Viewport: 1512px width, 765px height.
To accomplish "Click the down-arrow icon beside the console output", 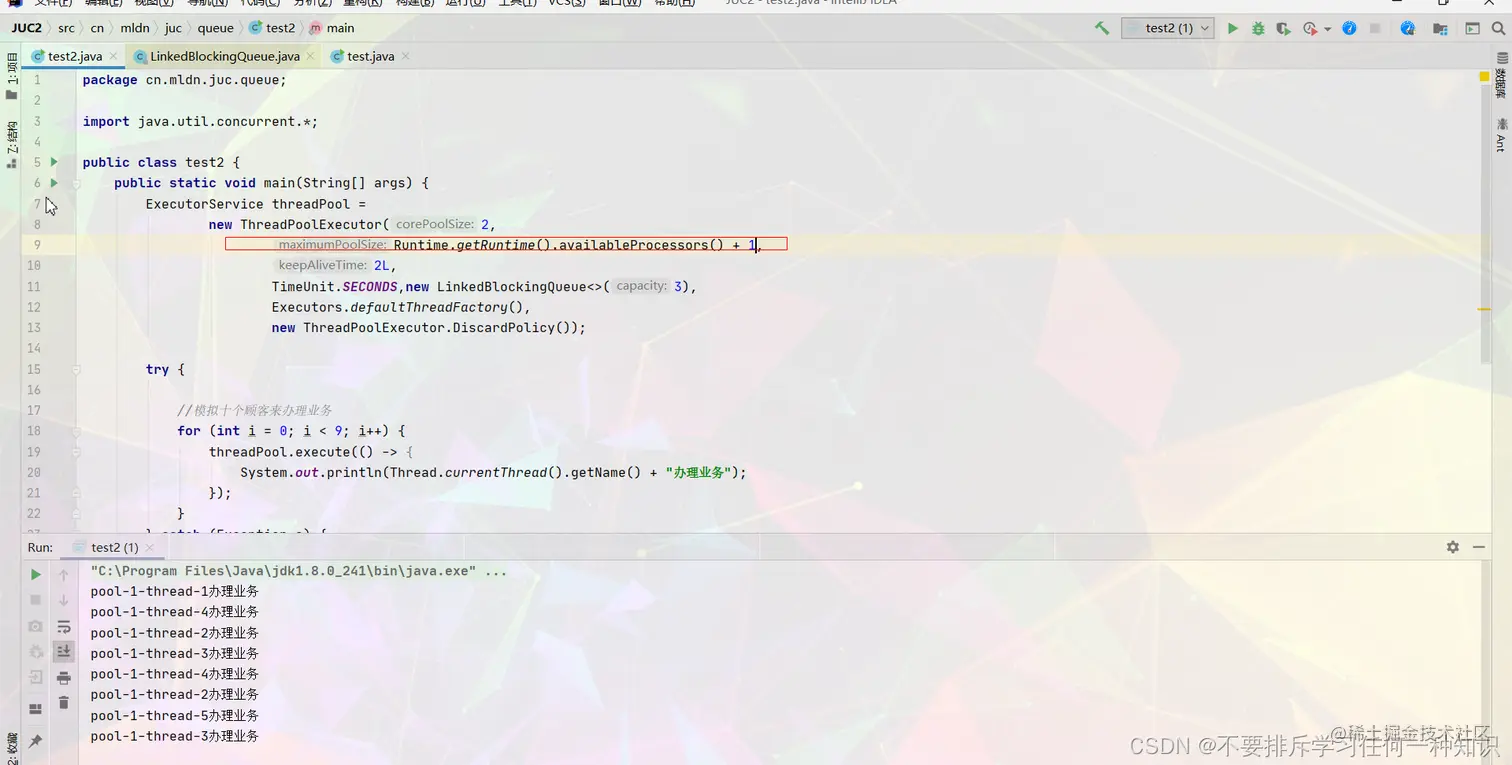I will click(x=63, y=600).
